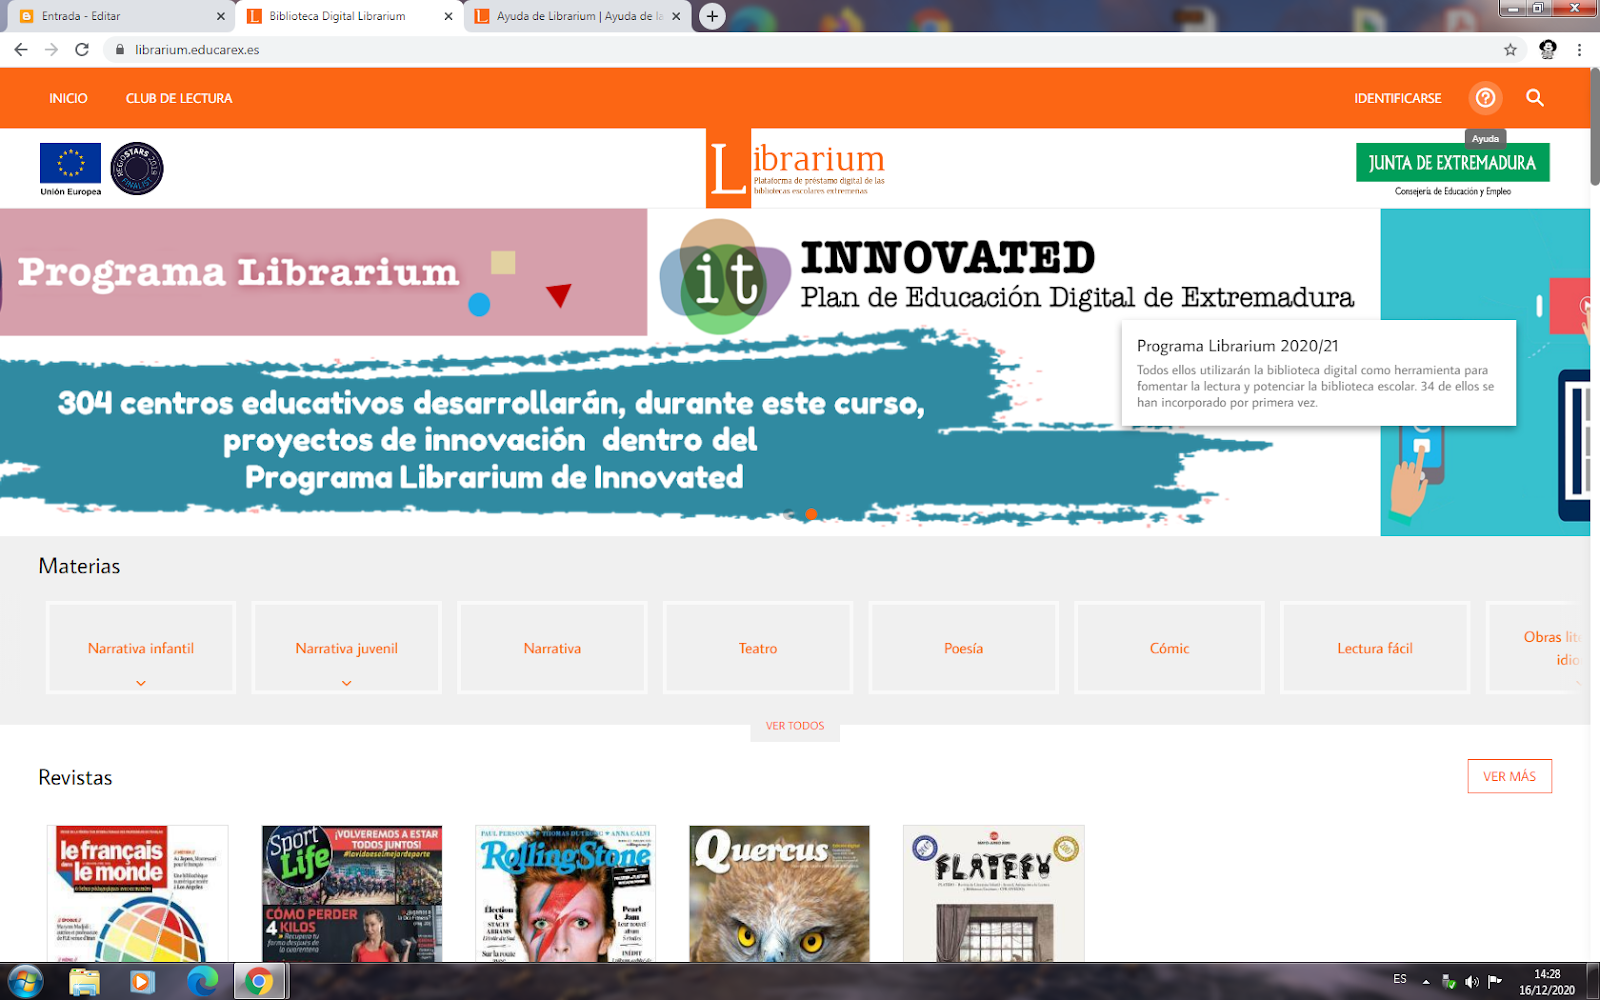Viewport: 1600px width, 1000px height.
Task: Expand Narrativa infantil subcategories chevron
Action: coord(141,683)
